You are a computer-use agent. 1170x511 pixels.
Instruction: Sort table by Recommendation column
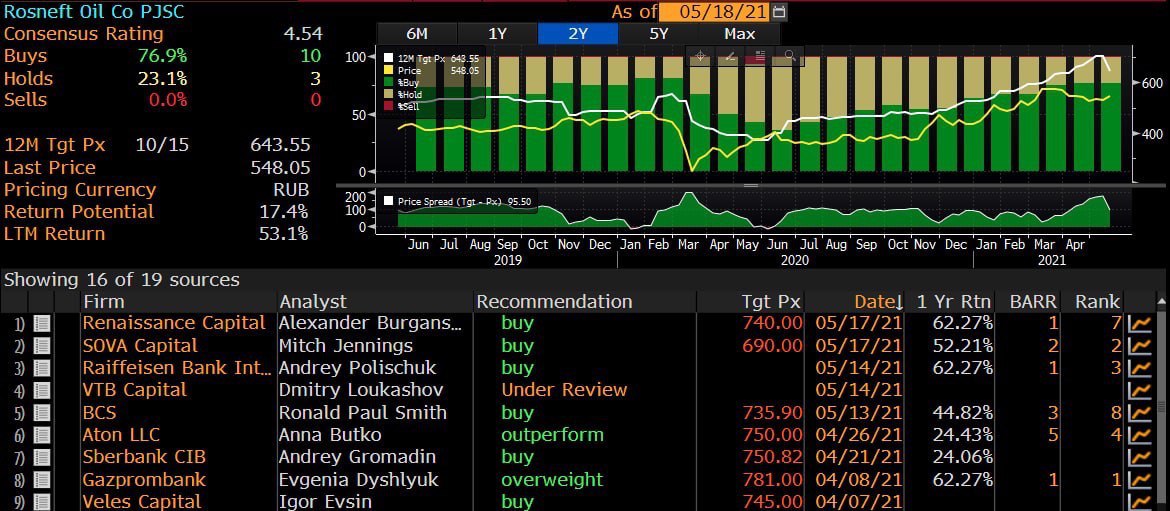tap(554, 302)
